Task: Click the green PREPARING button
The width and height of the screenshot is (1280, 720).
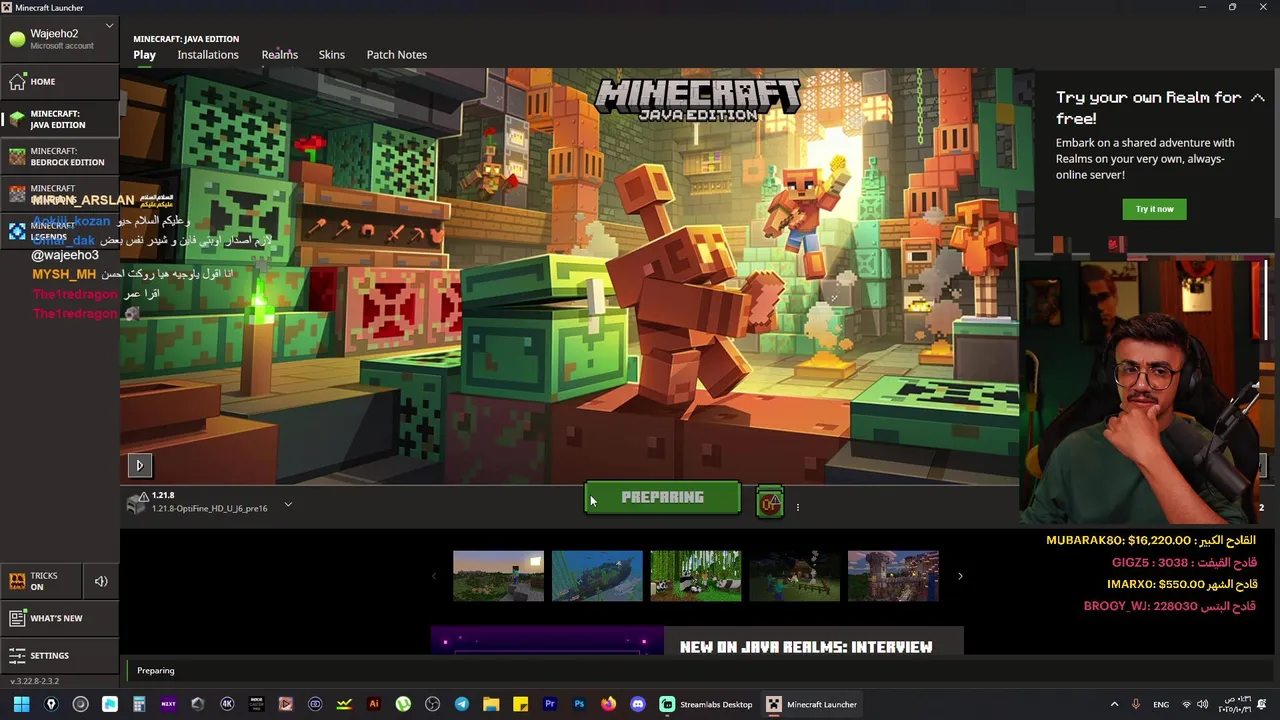Action: [x=662, y=498]
